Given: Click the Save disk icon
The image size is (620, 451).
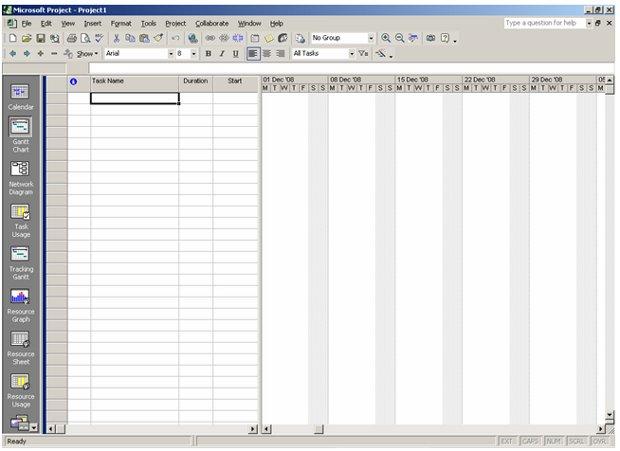Looking at the screenshot, I should [40, 38].
